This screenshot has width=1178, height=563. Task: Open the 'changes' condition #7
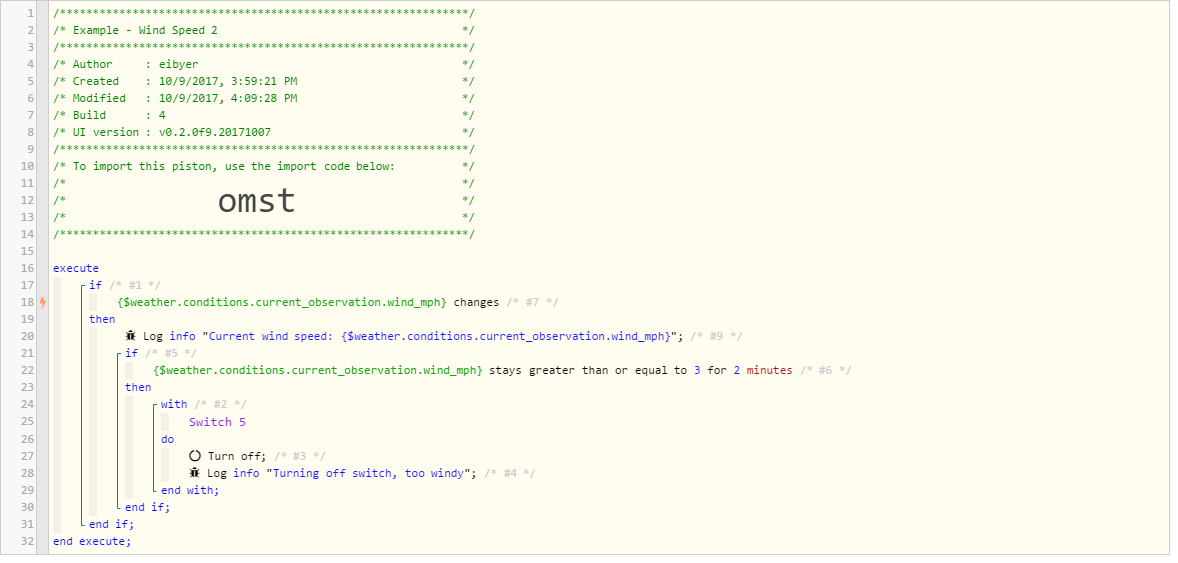point(476,302)
